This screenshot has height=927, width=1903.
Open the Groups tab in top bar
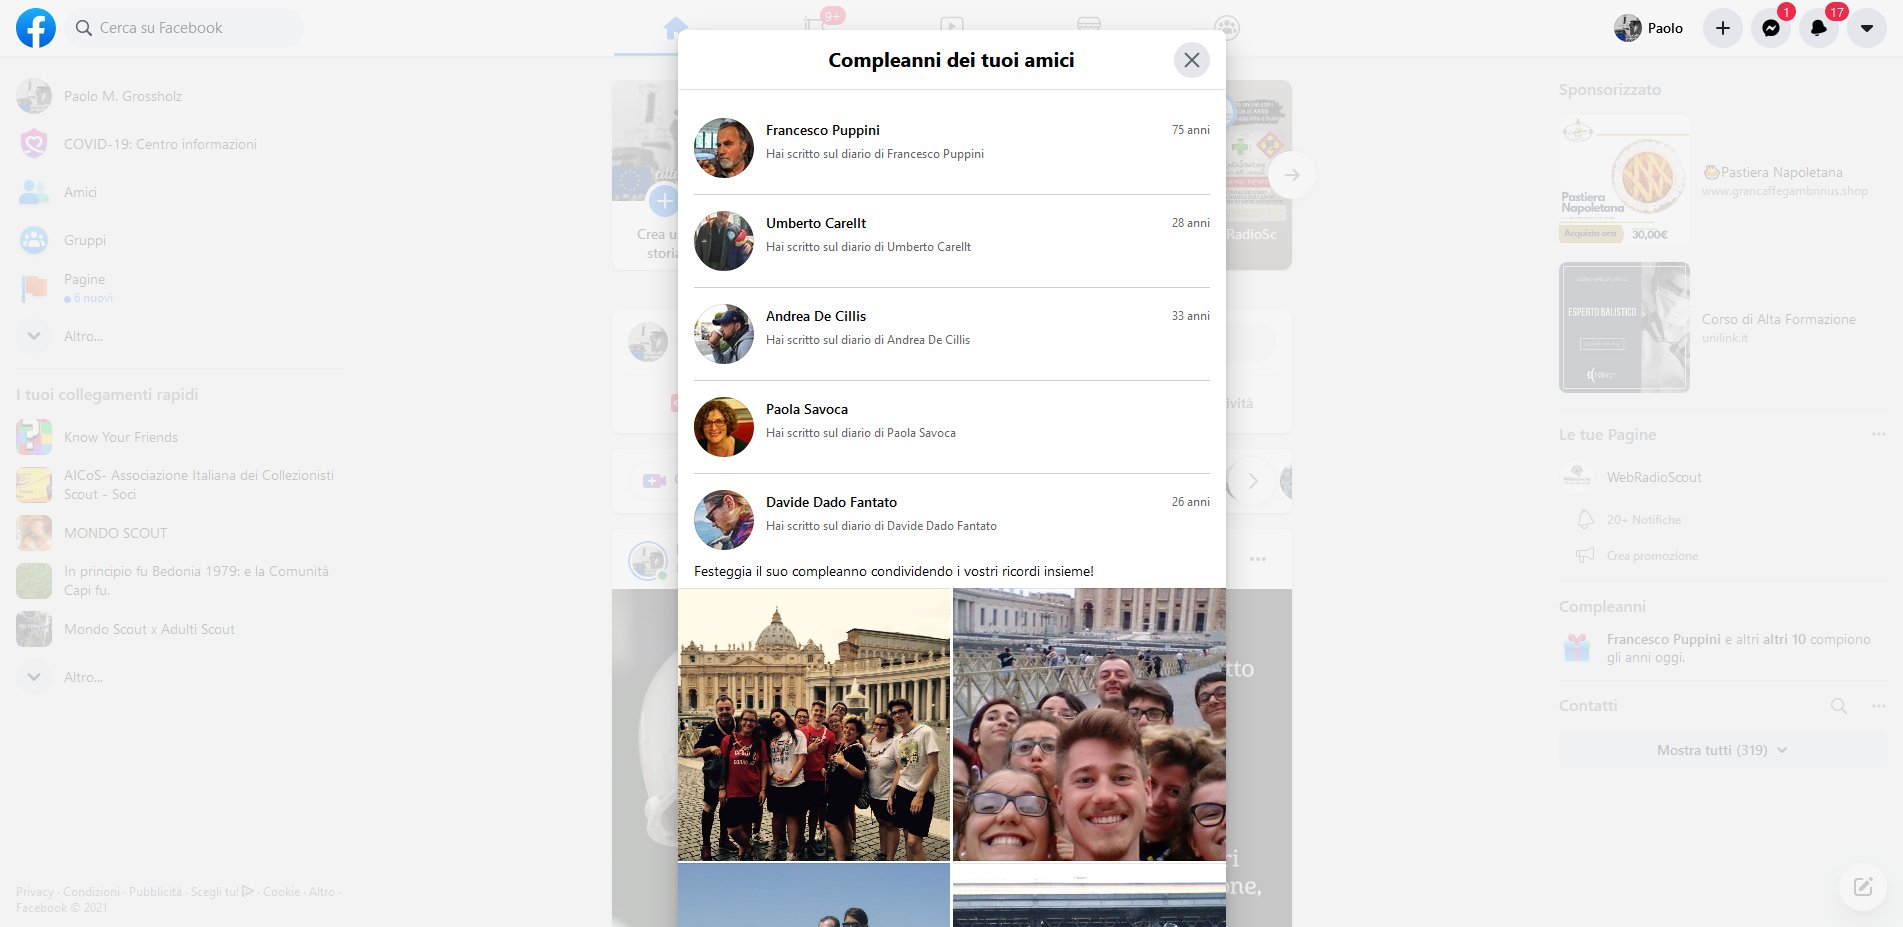tap(1227, 28)
